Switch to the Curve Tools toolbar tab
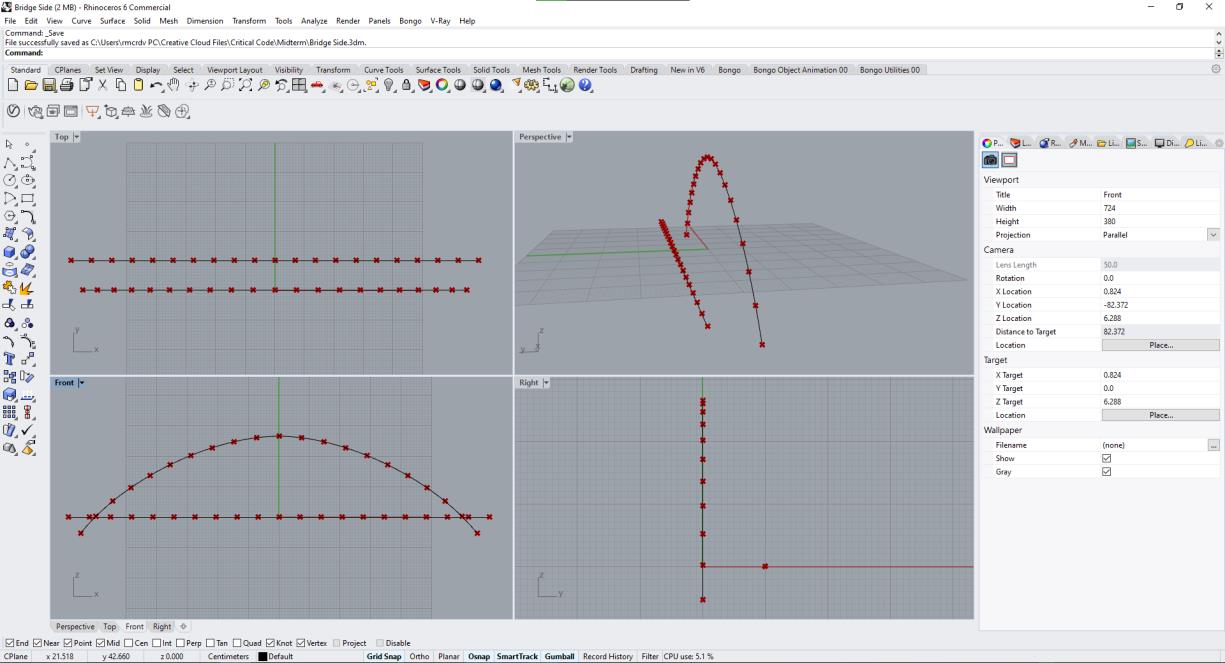1225x663 pixels. point(383,70)
